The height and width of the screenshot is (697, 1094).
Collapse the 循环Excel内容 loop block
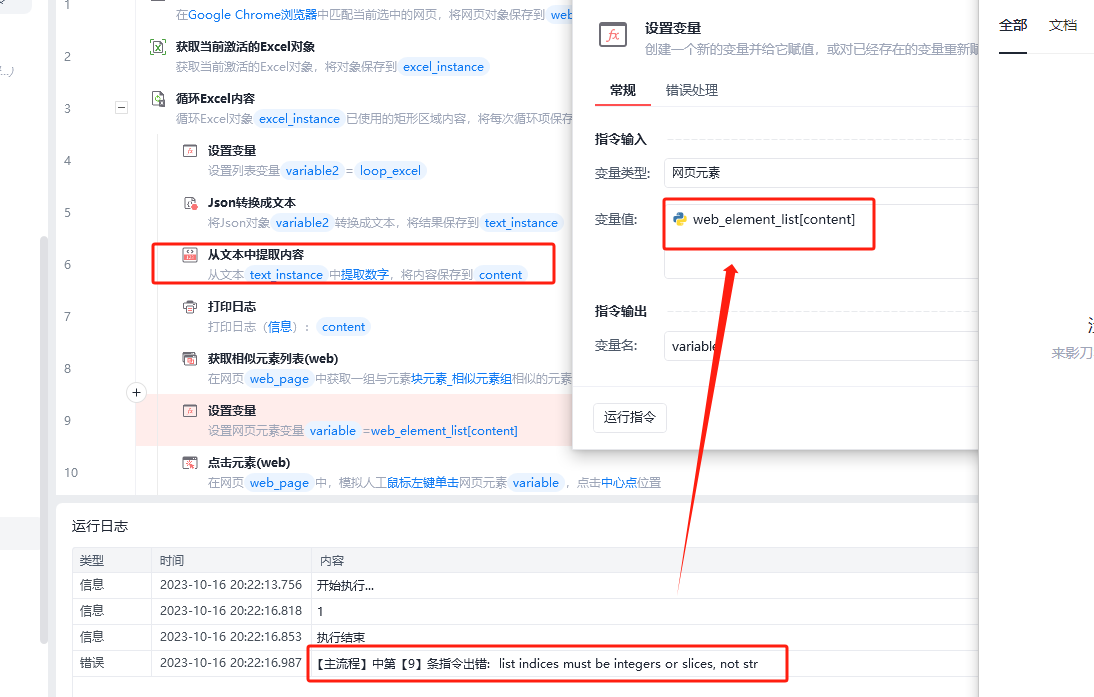(x=121, y=108)
